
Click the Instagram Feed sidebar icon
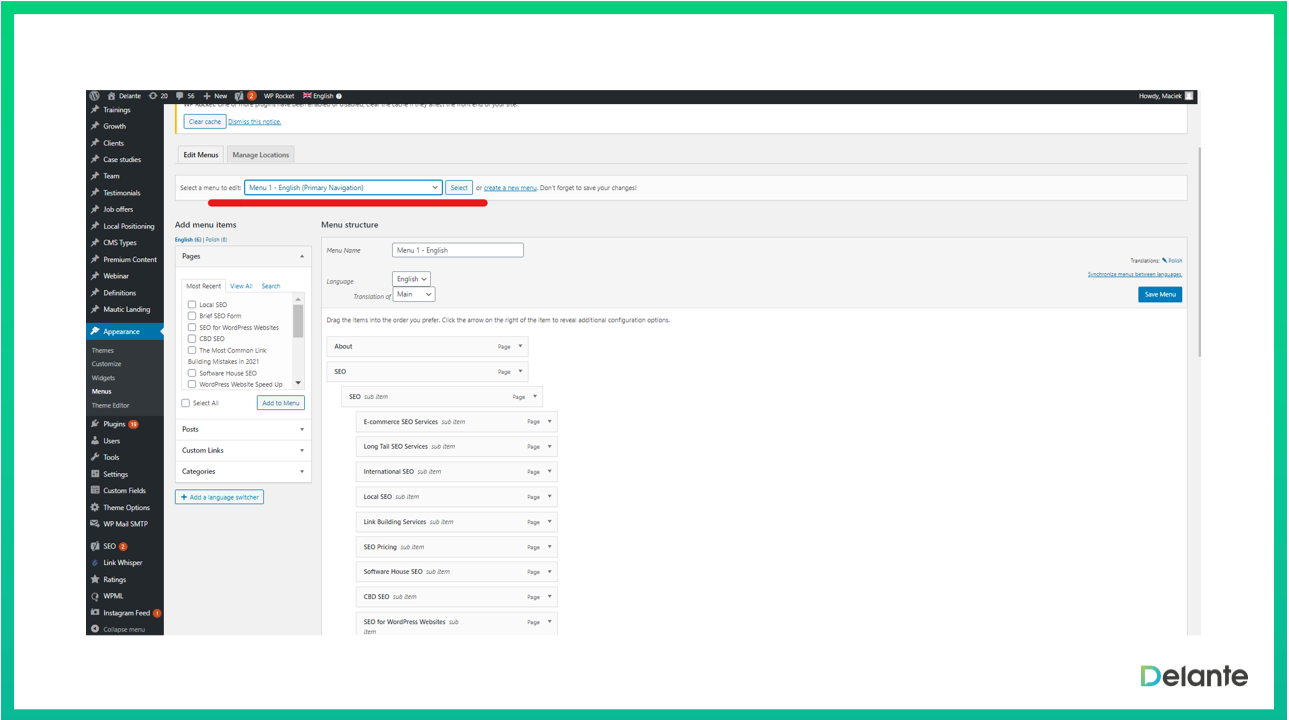(95, 613)
